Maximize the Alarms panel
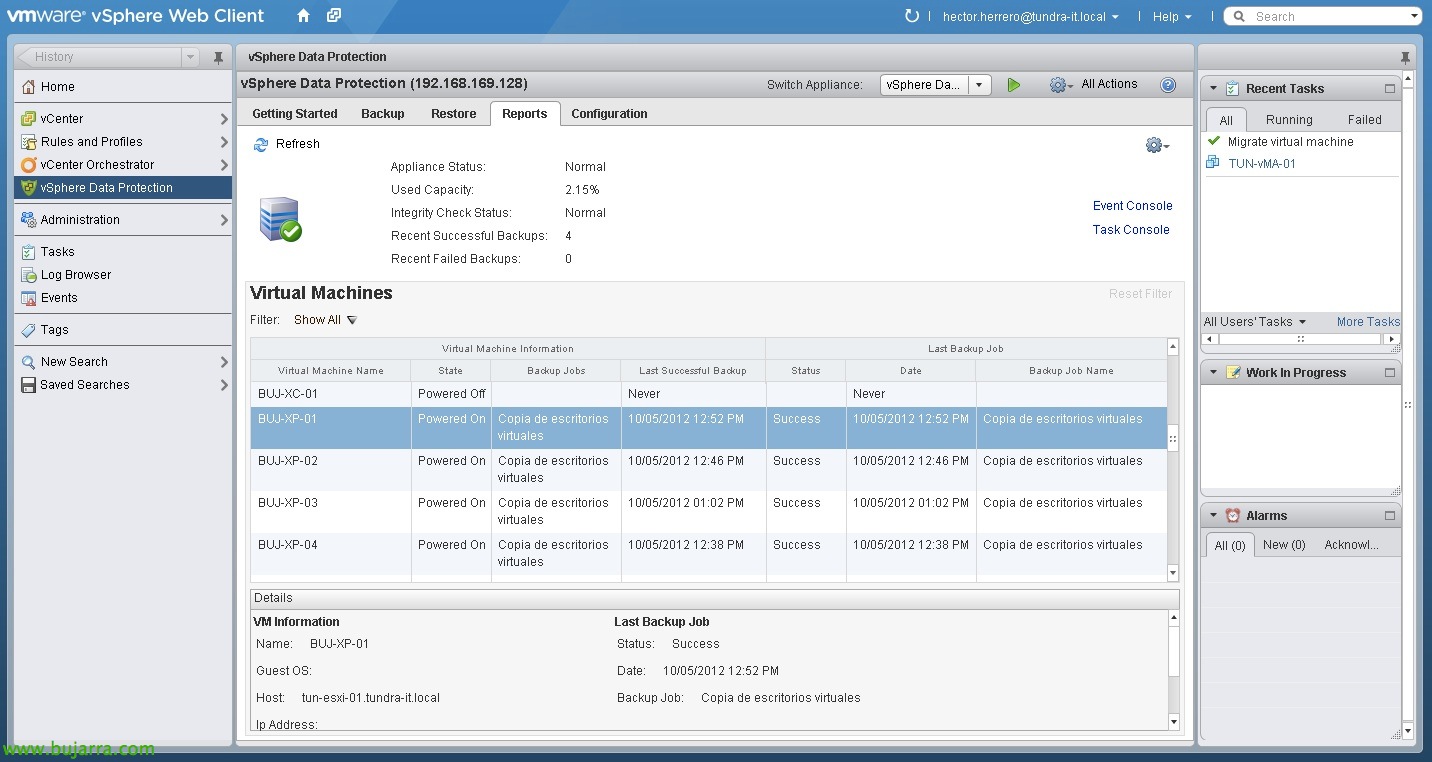Viewport: 1432px width, 762px height. pyautogui.click(x=1389, y=516)
